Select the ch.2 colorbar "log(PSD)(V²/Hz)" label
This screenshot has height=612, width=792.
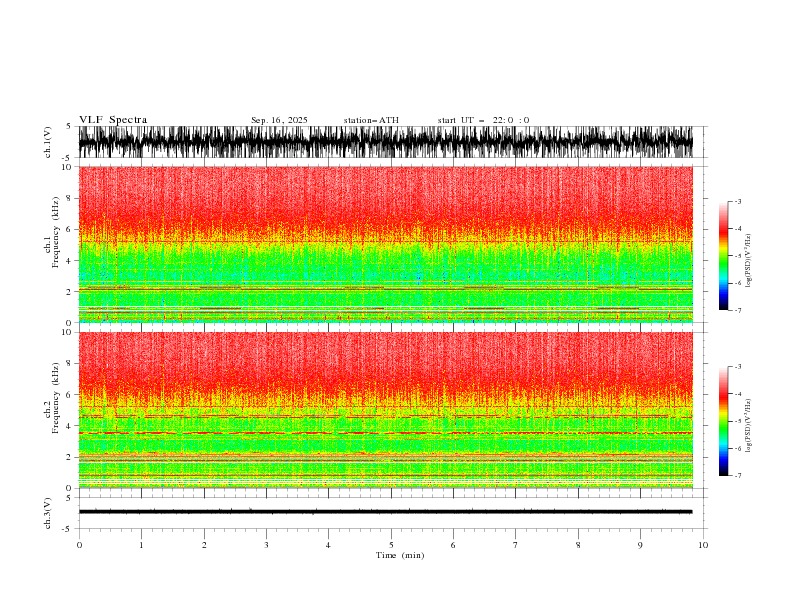(748, 426)
